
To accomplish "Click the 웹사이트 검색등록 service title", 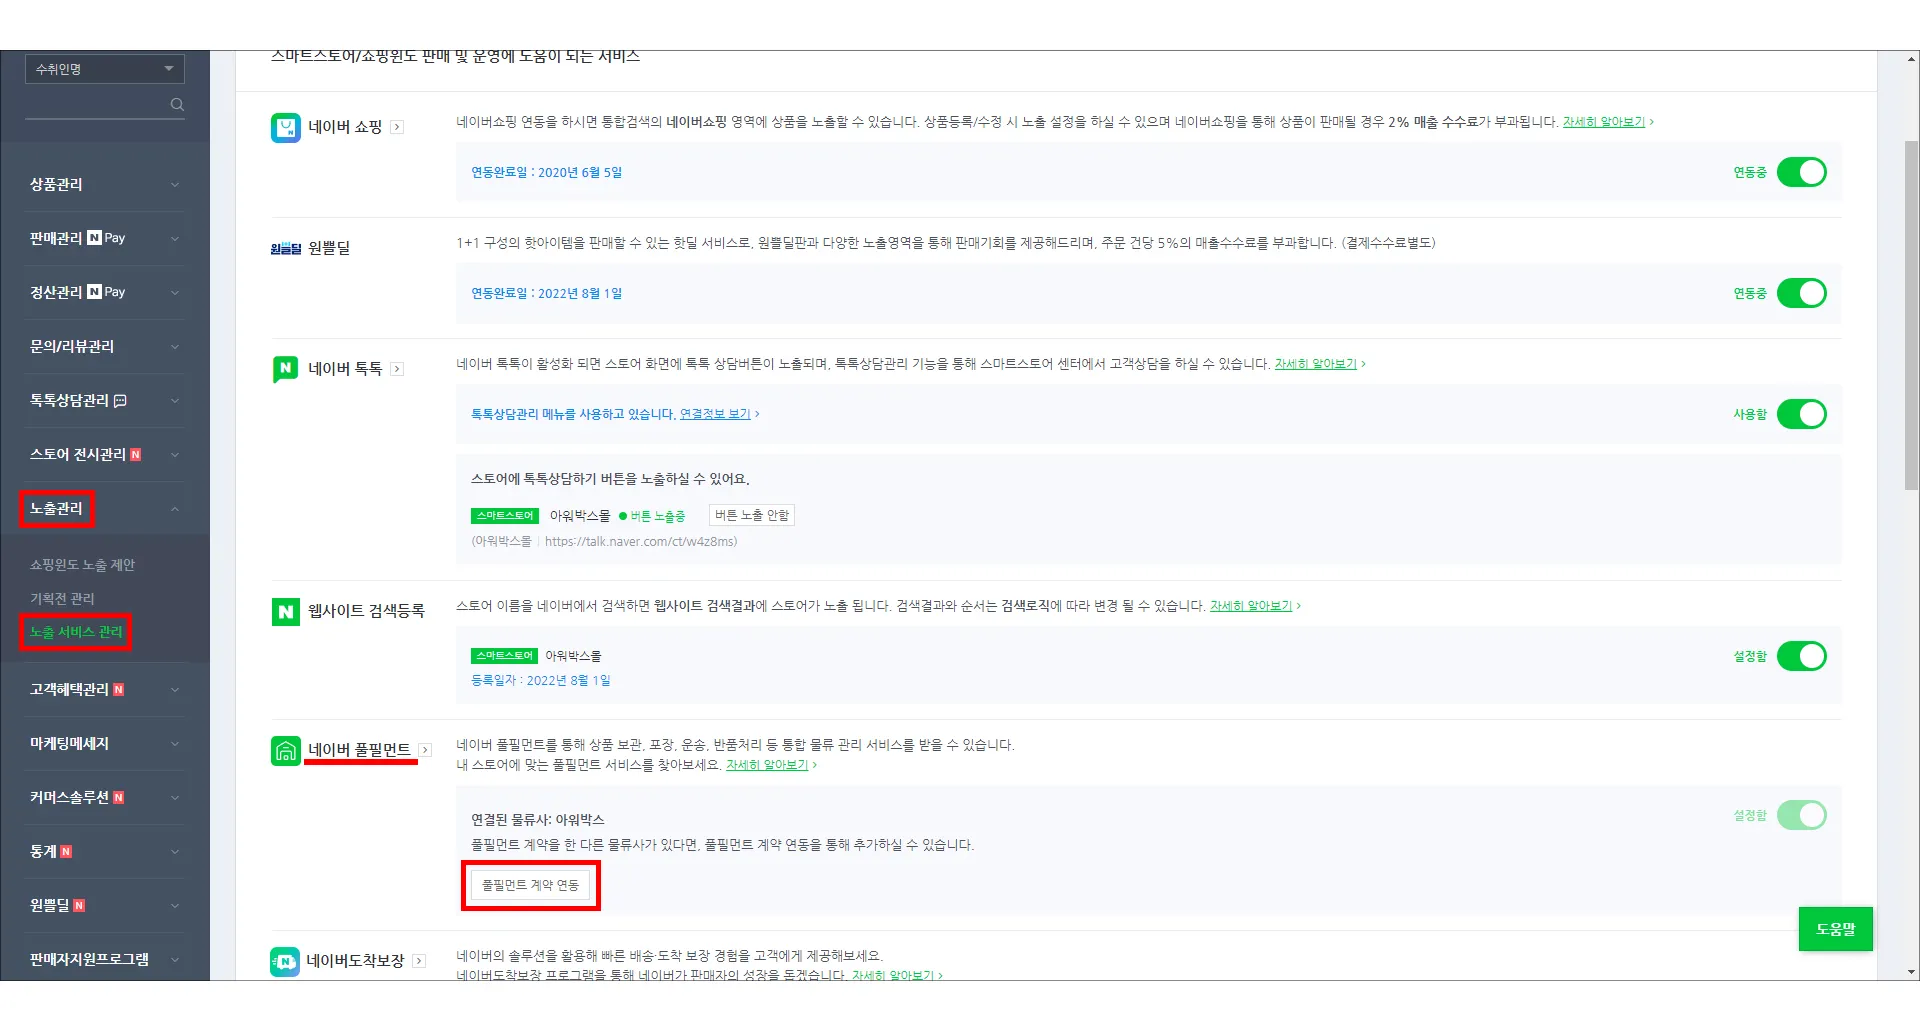I will tap(366, 611).
